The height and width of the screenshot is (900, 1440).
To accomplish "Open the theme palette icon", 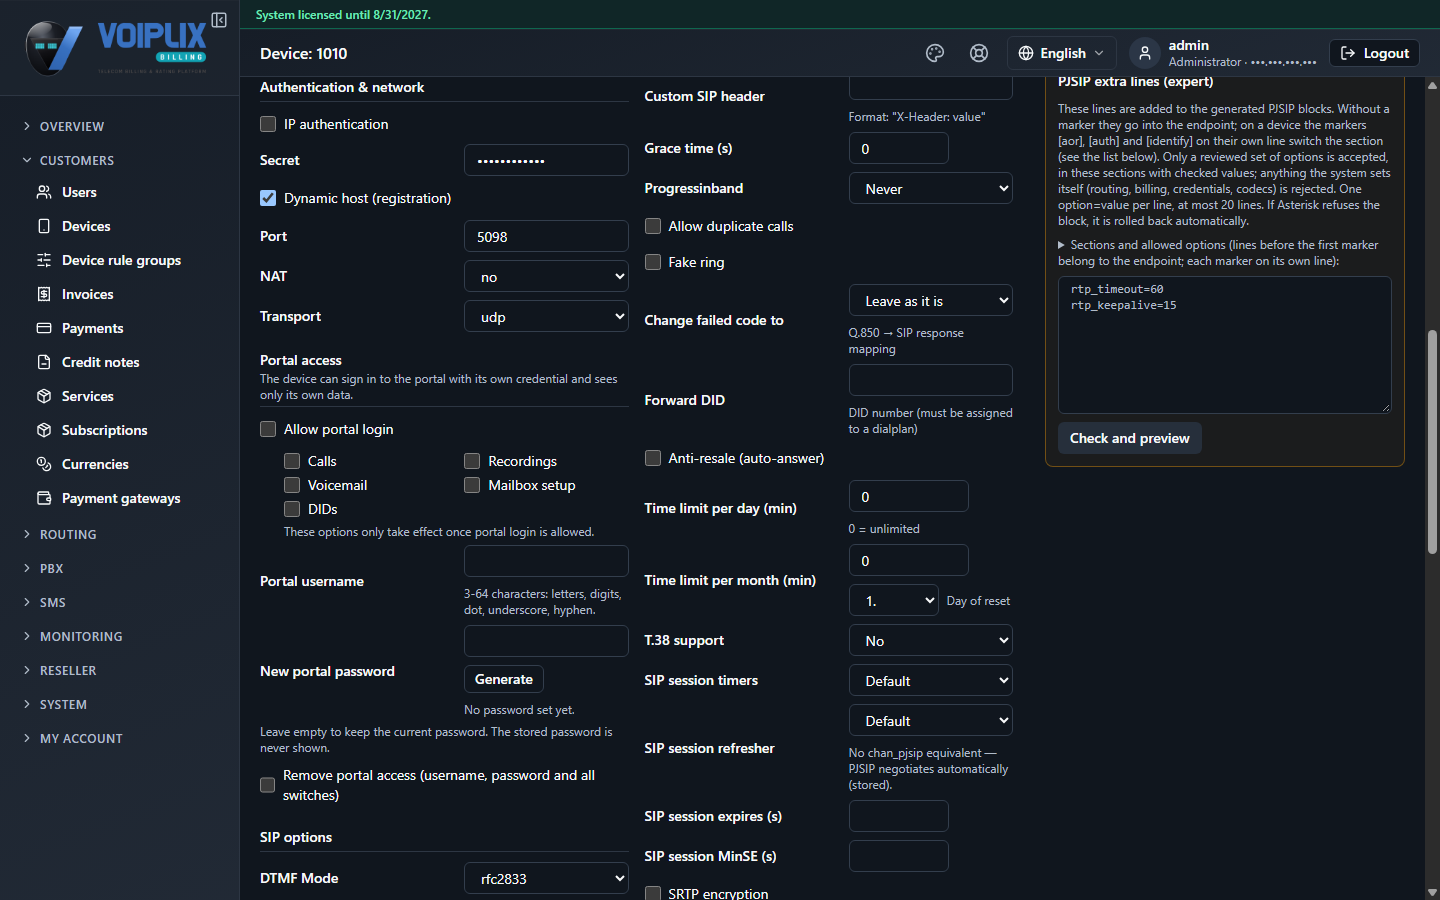I will click(935, 53).
